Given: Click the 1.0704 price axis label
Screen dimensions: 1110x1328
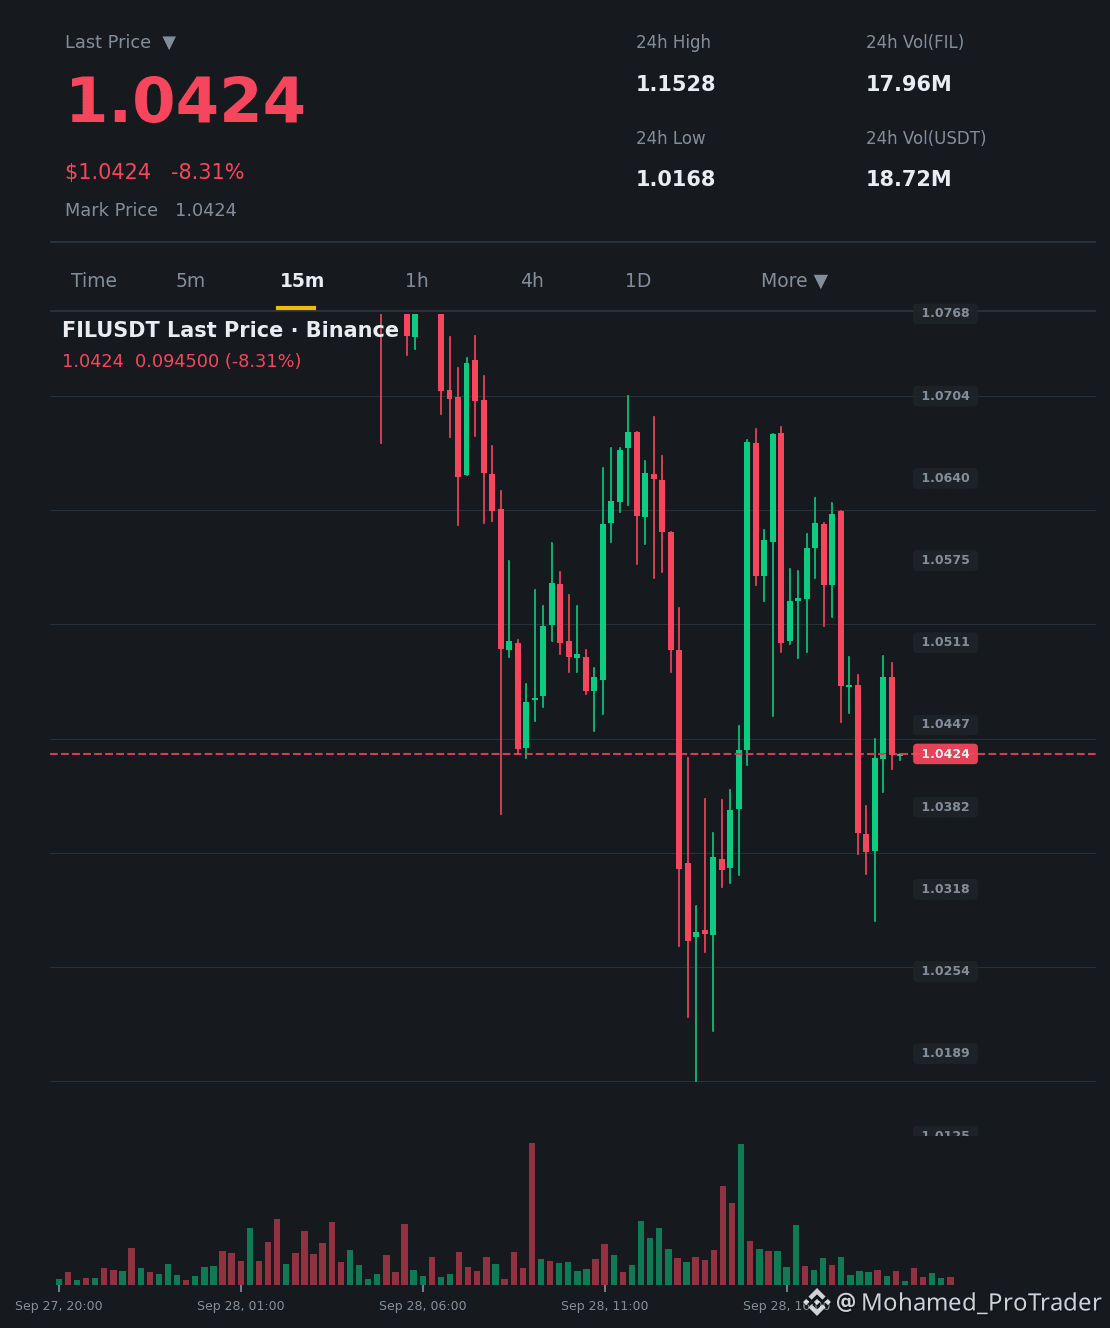Looking at the screenshot, I should pos(945,396).
